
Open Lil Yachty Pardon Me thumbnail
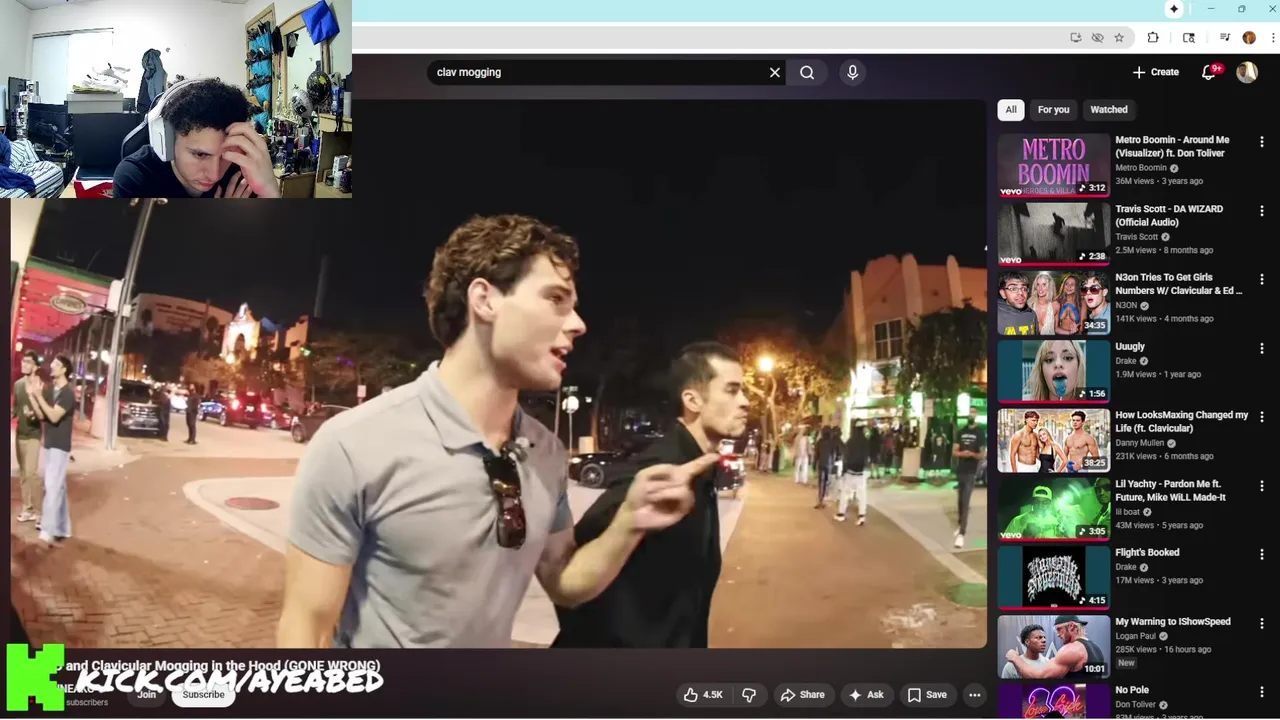click(1054, 508)
